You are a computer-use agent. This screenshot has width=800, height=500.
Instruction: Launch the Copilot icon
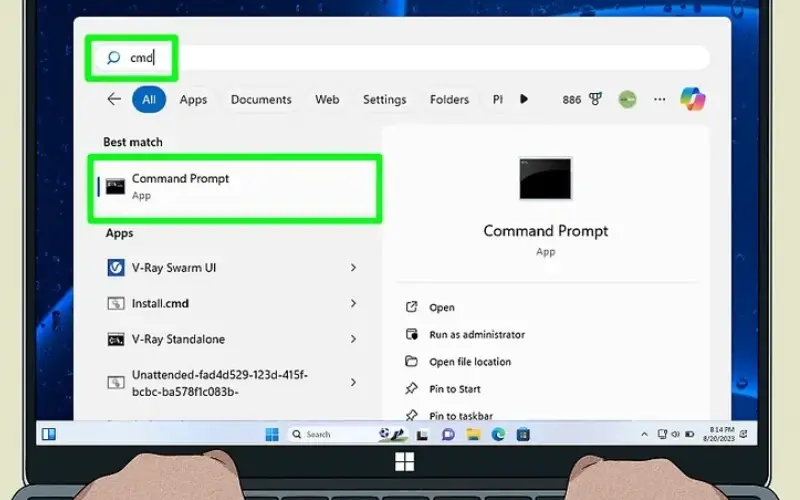[x=693, y=99]
